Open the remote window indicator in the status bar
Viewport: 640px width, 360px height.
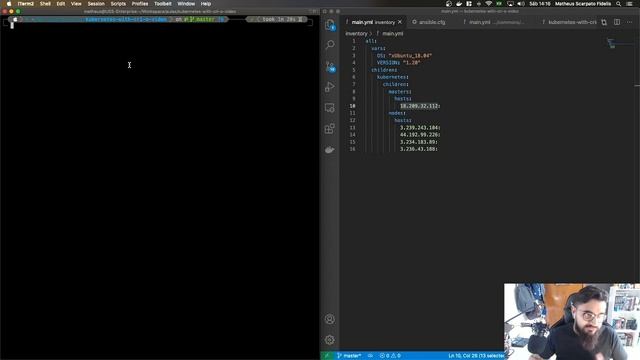point(327,356)
